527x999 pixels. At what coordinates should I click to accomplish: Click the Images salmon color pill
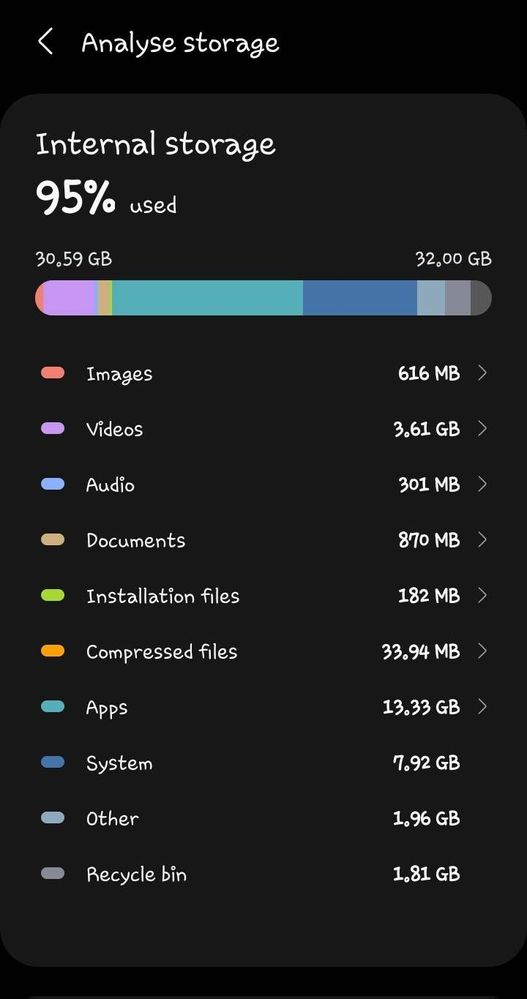pos(53,373)
